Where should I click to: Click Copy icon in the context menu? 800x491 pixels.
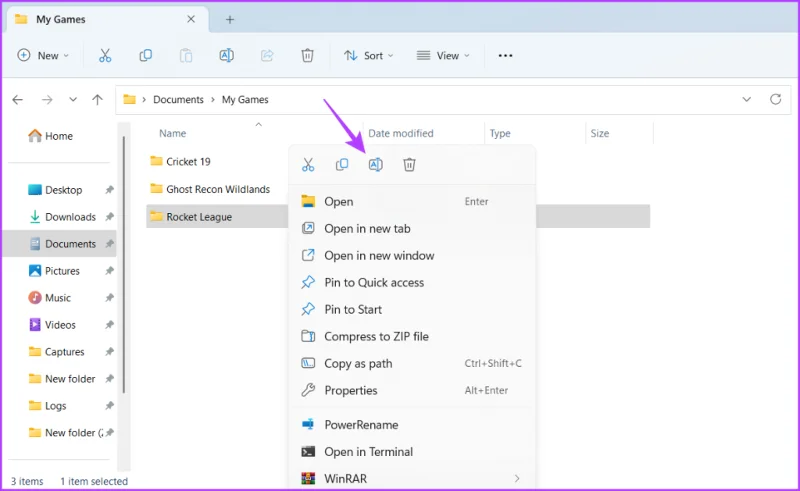coord(342,165)
